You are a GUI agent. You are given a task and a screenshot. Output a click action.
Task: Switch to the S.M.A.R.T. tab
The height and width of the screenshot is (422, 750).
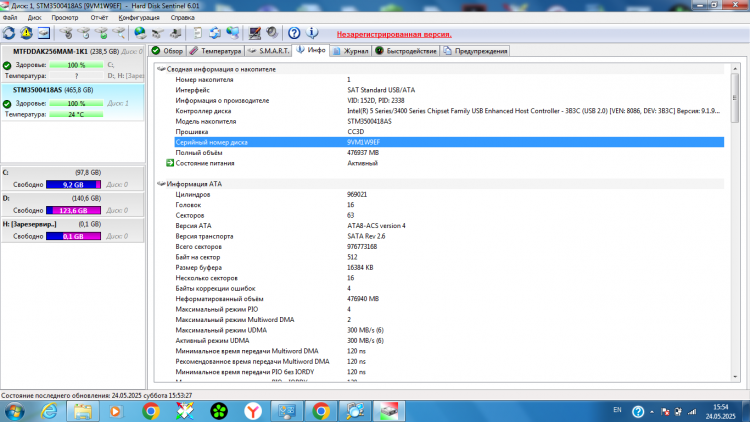point(269,51)
